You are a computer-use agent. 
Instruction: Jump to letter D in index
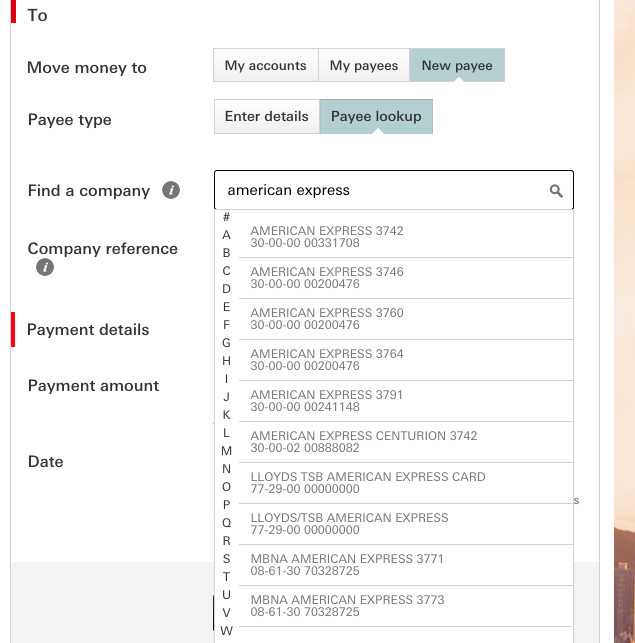click(226, 289)
